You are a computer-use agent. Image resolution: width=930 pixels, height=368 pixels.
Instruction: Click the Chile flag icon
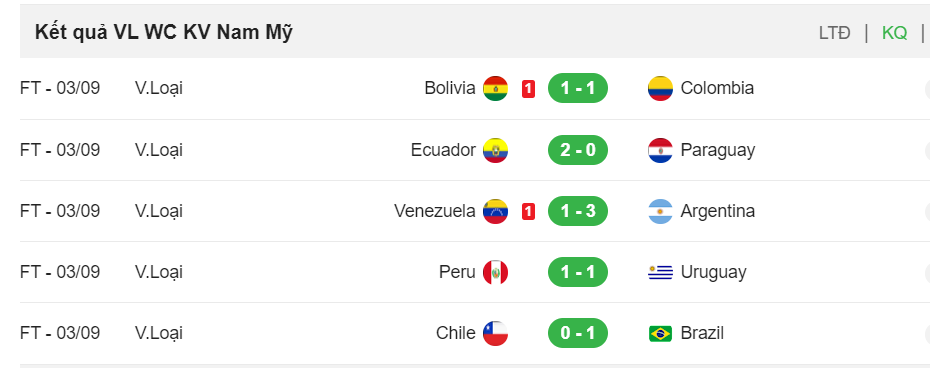495,334
